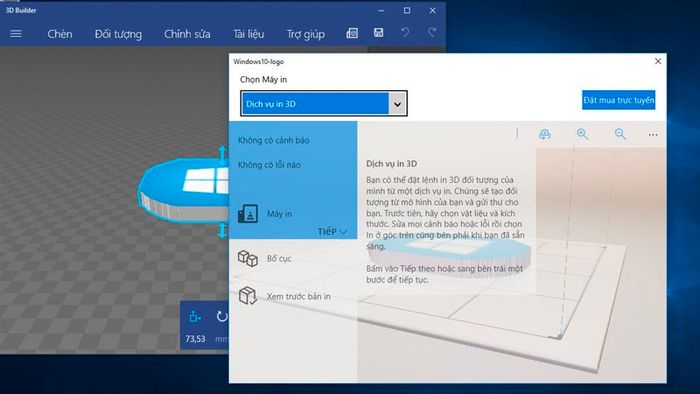This screenshot has width=700, height=394.
Task: Click the Máy in printer icon
Action: 248,214
